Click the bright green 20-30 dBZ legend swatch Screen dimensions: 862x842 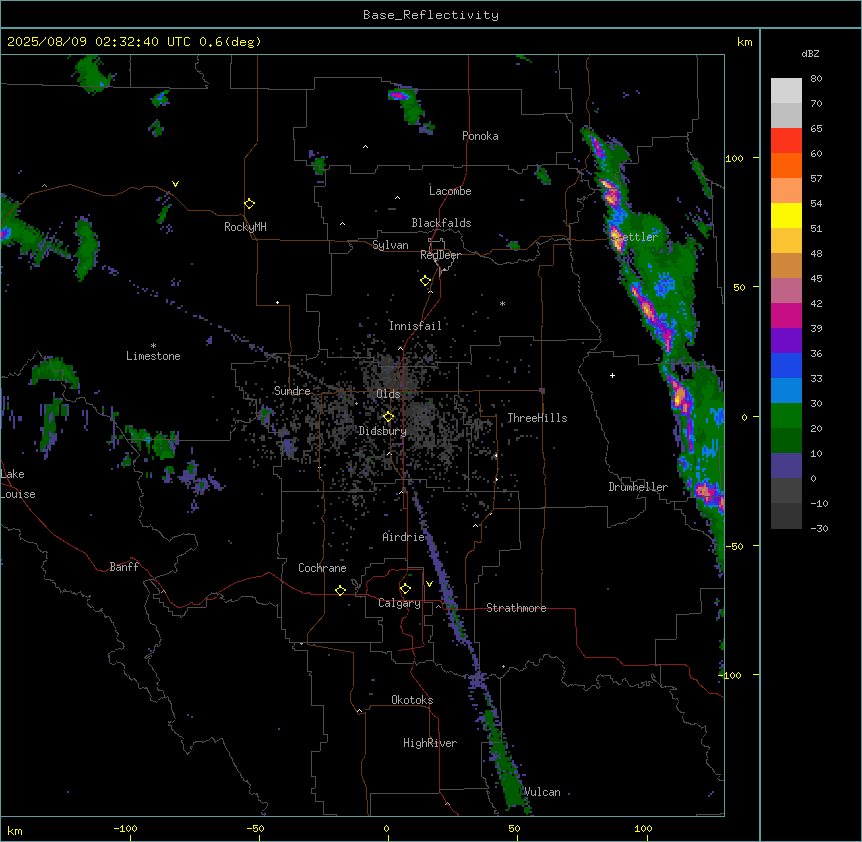(786, 416)
